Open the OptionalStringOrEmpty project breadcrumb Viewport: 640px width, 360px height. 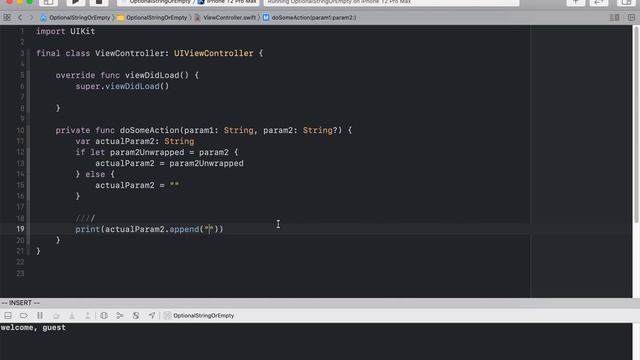76,18
